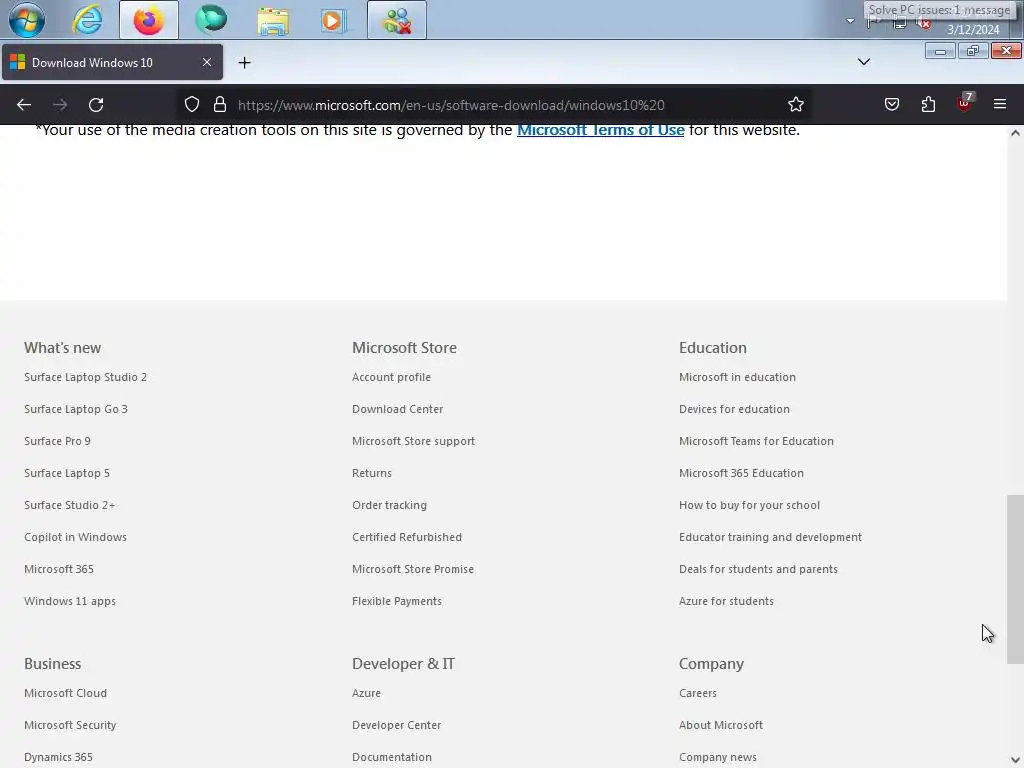Open Educator training and development link
The width and height of the screenshot is (1024, 768).
tap(770, 537)
